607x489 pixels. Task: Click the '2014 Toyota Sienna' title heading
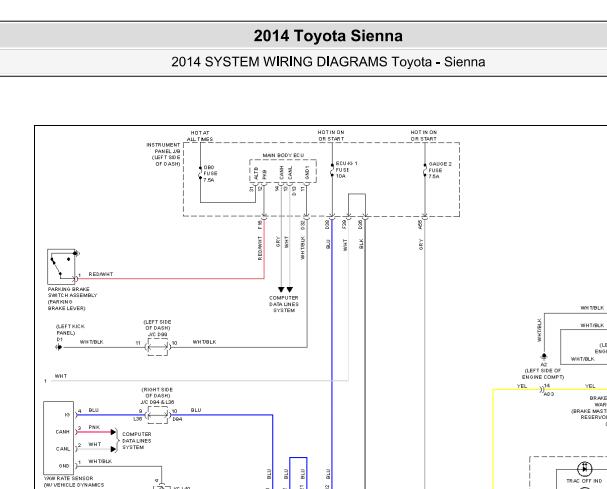328,36
